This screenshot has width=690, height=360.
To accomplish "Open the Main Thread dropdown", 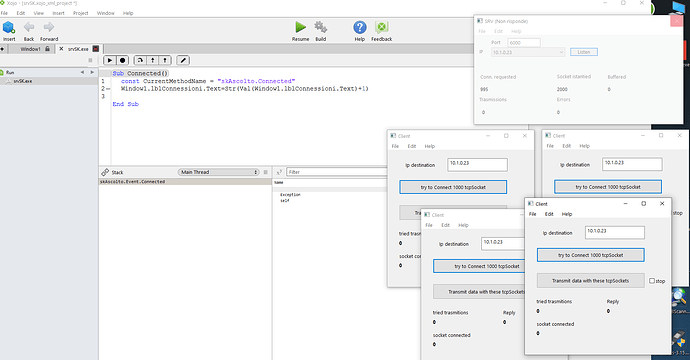I will coord(219,172).
